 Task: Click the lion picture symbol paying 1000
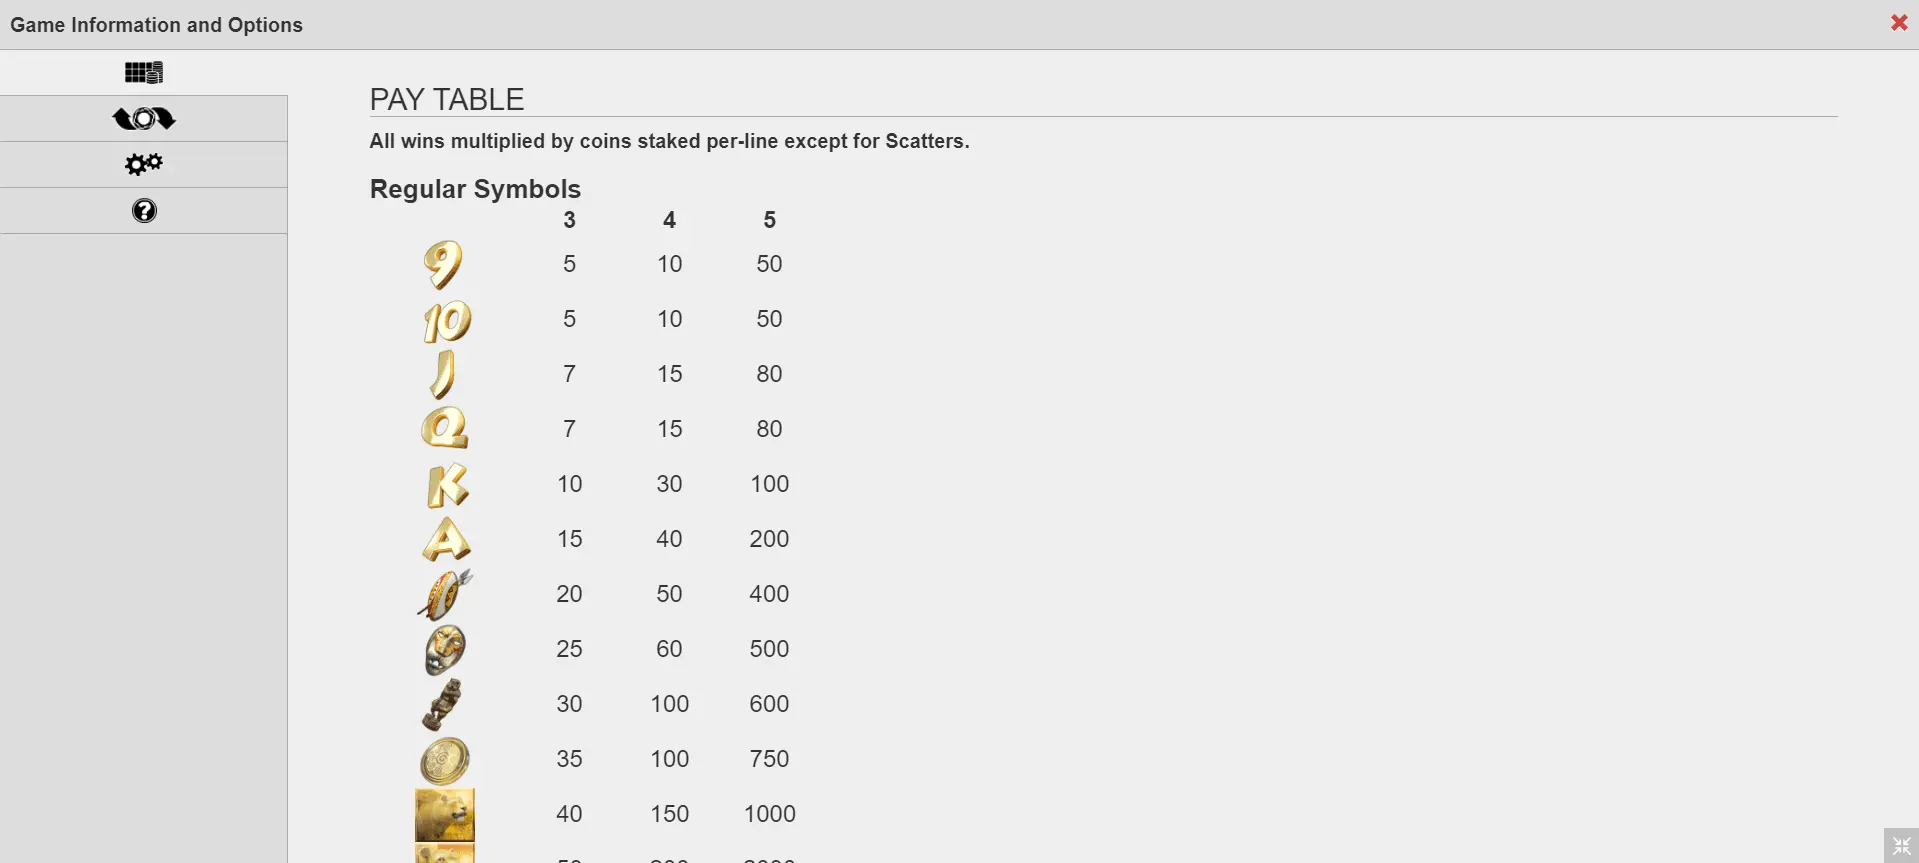(445, 815)
